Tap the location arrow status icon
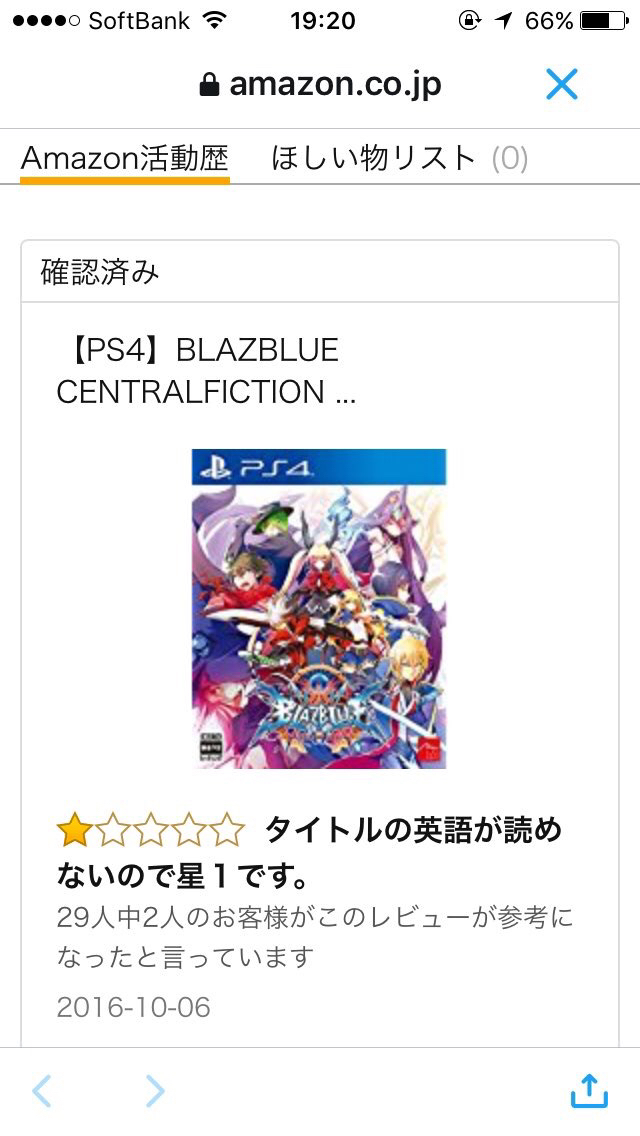Screen dimensions: 640x1136 (x=504, y=20)
